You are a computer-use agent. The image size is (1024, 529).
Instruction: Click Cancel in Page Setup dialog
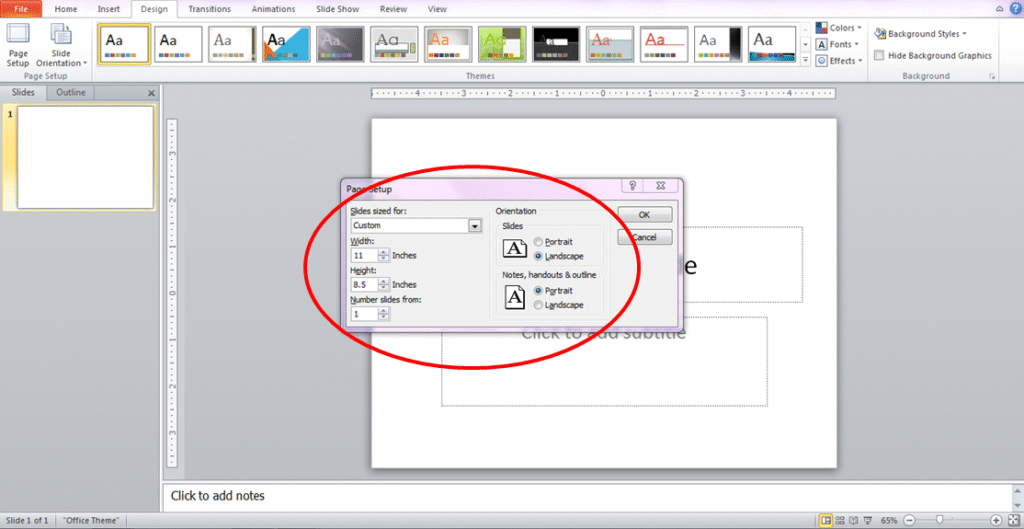644,238
